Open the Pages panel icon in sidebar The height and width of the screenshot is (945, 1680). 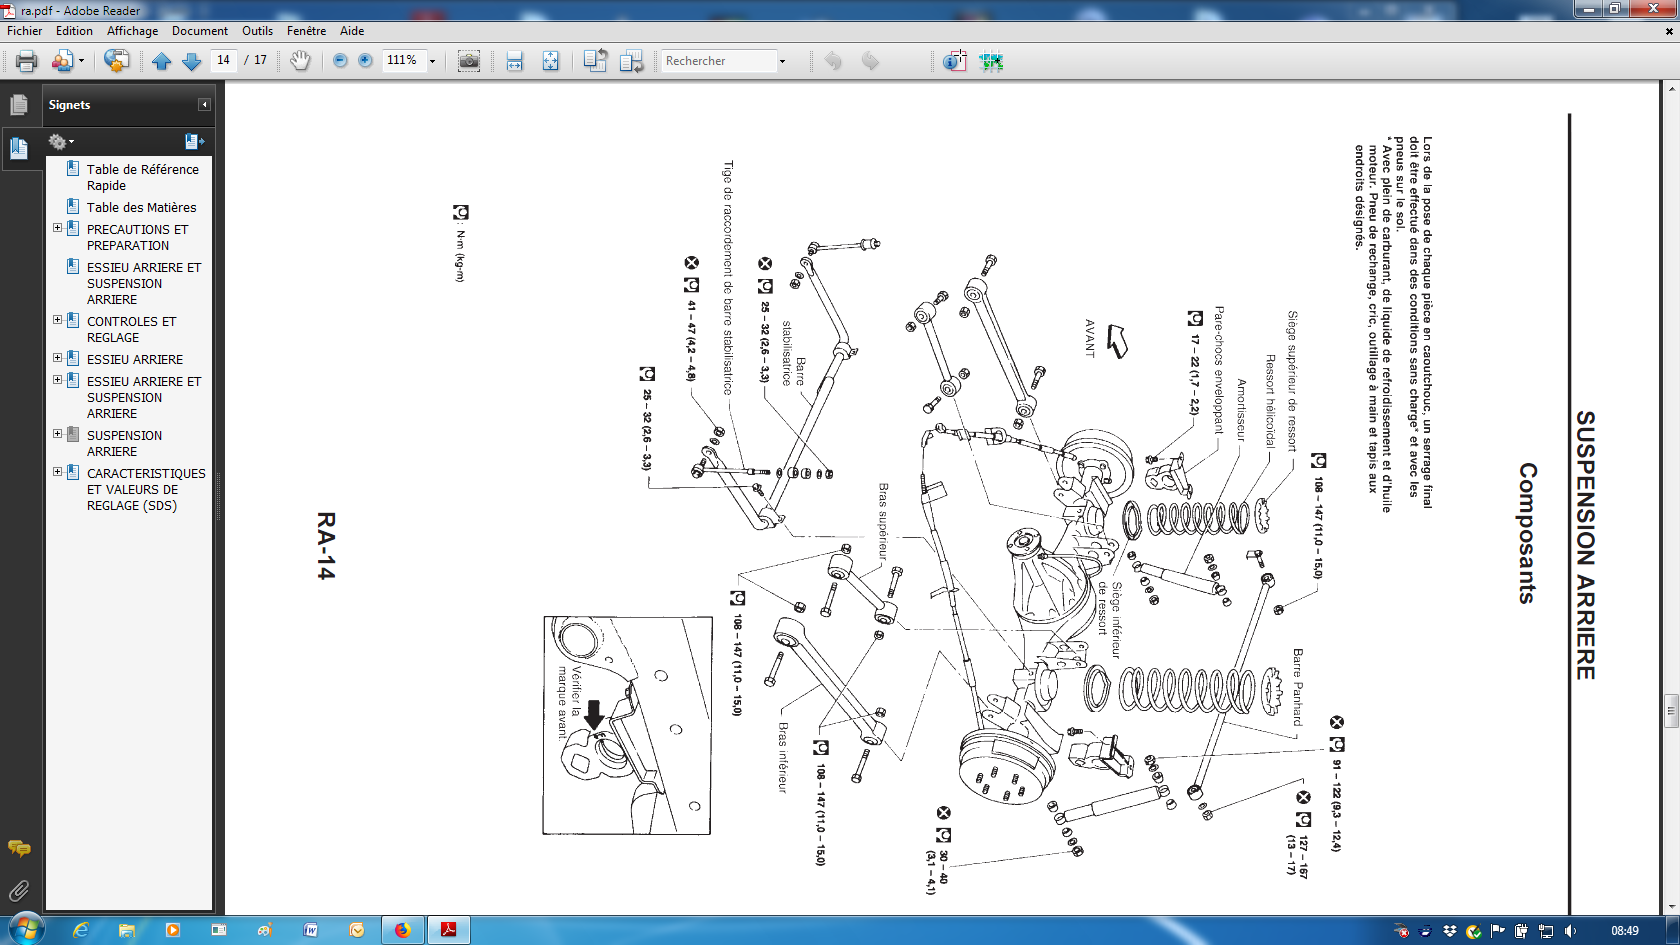pos(19,104)
